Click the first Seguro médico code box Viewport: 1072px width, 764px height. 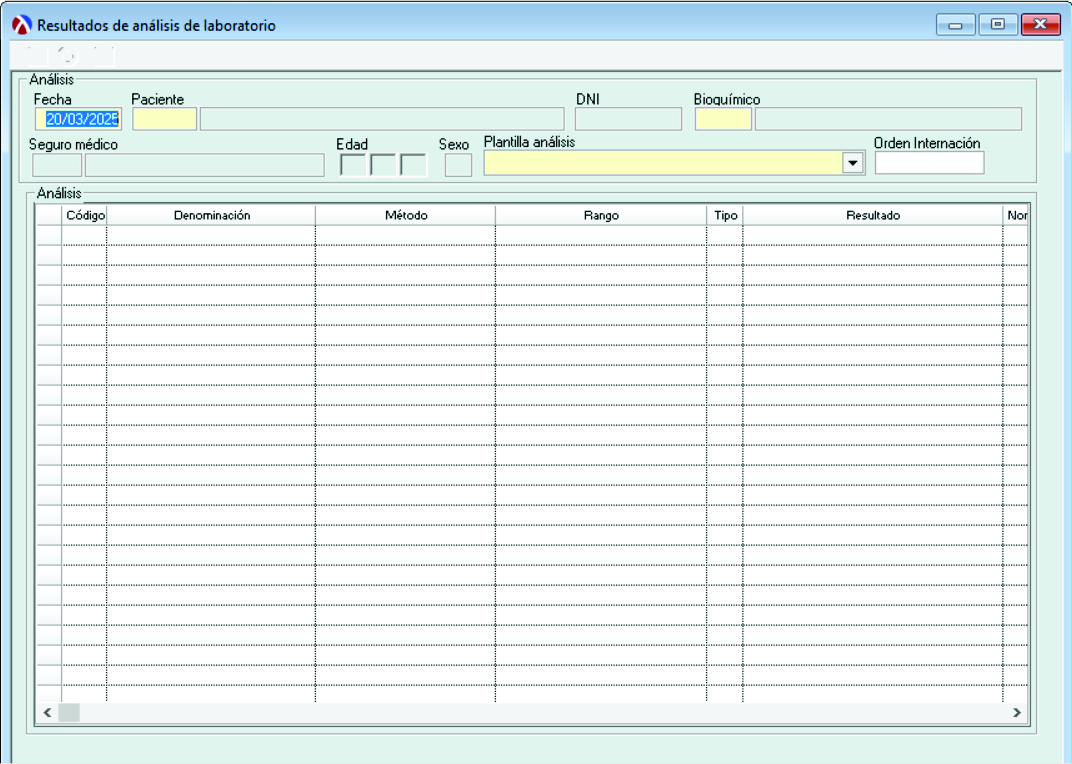tap(57, 165)
